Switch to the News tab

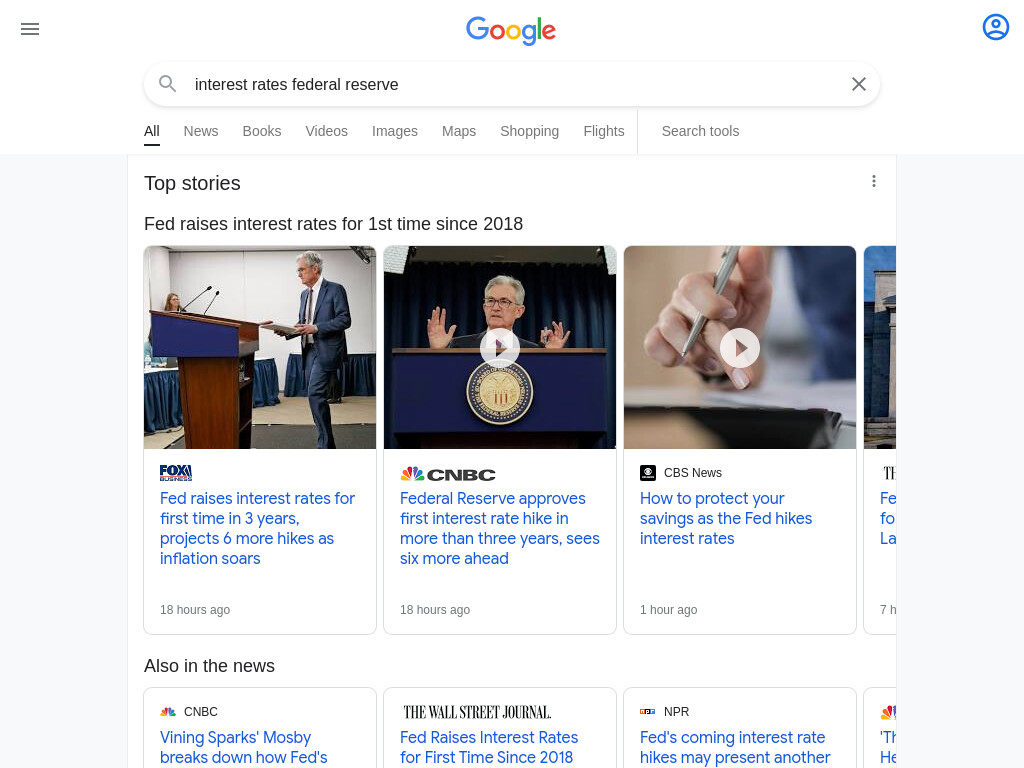coord(200,131)
